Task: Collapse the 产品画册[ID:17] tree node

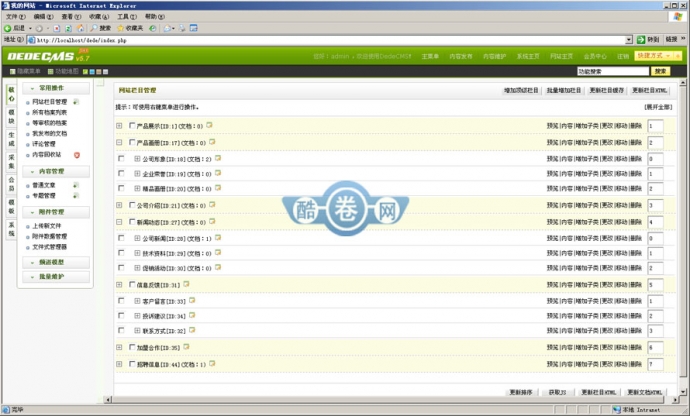Action: (x=119, y=143)
